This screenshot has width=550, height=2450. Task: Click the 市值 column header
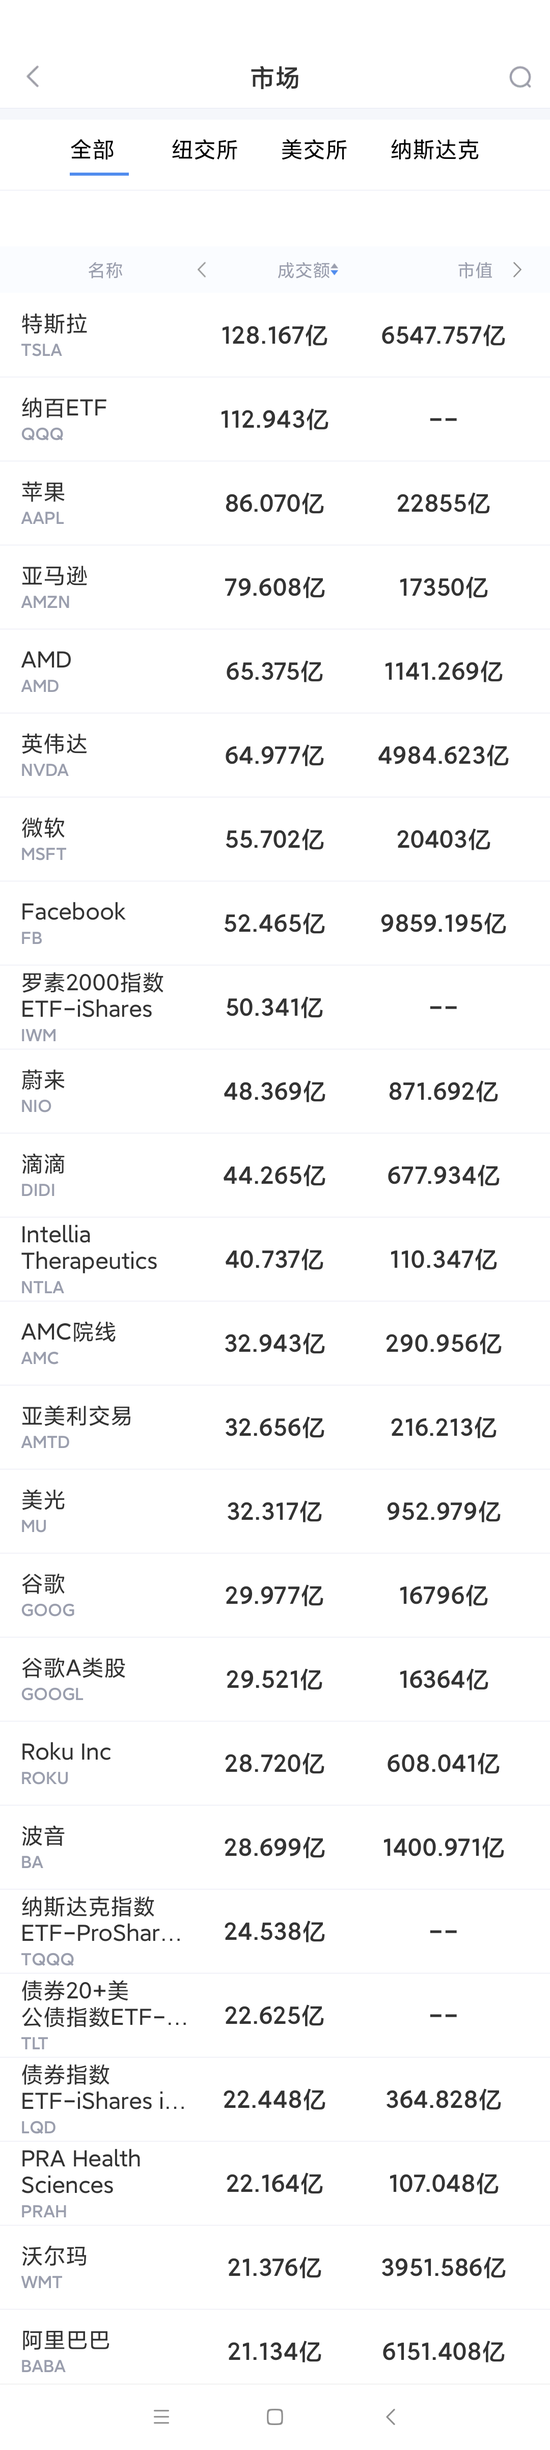tap(475, 270)
